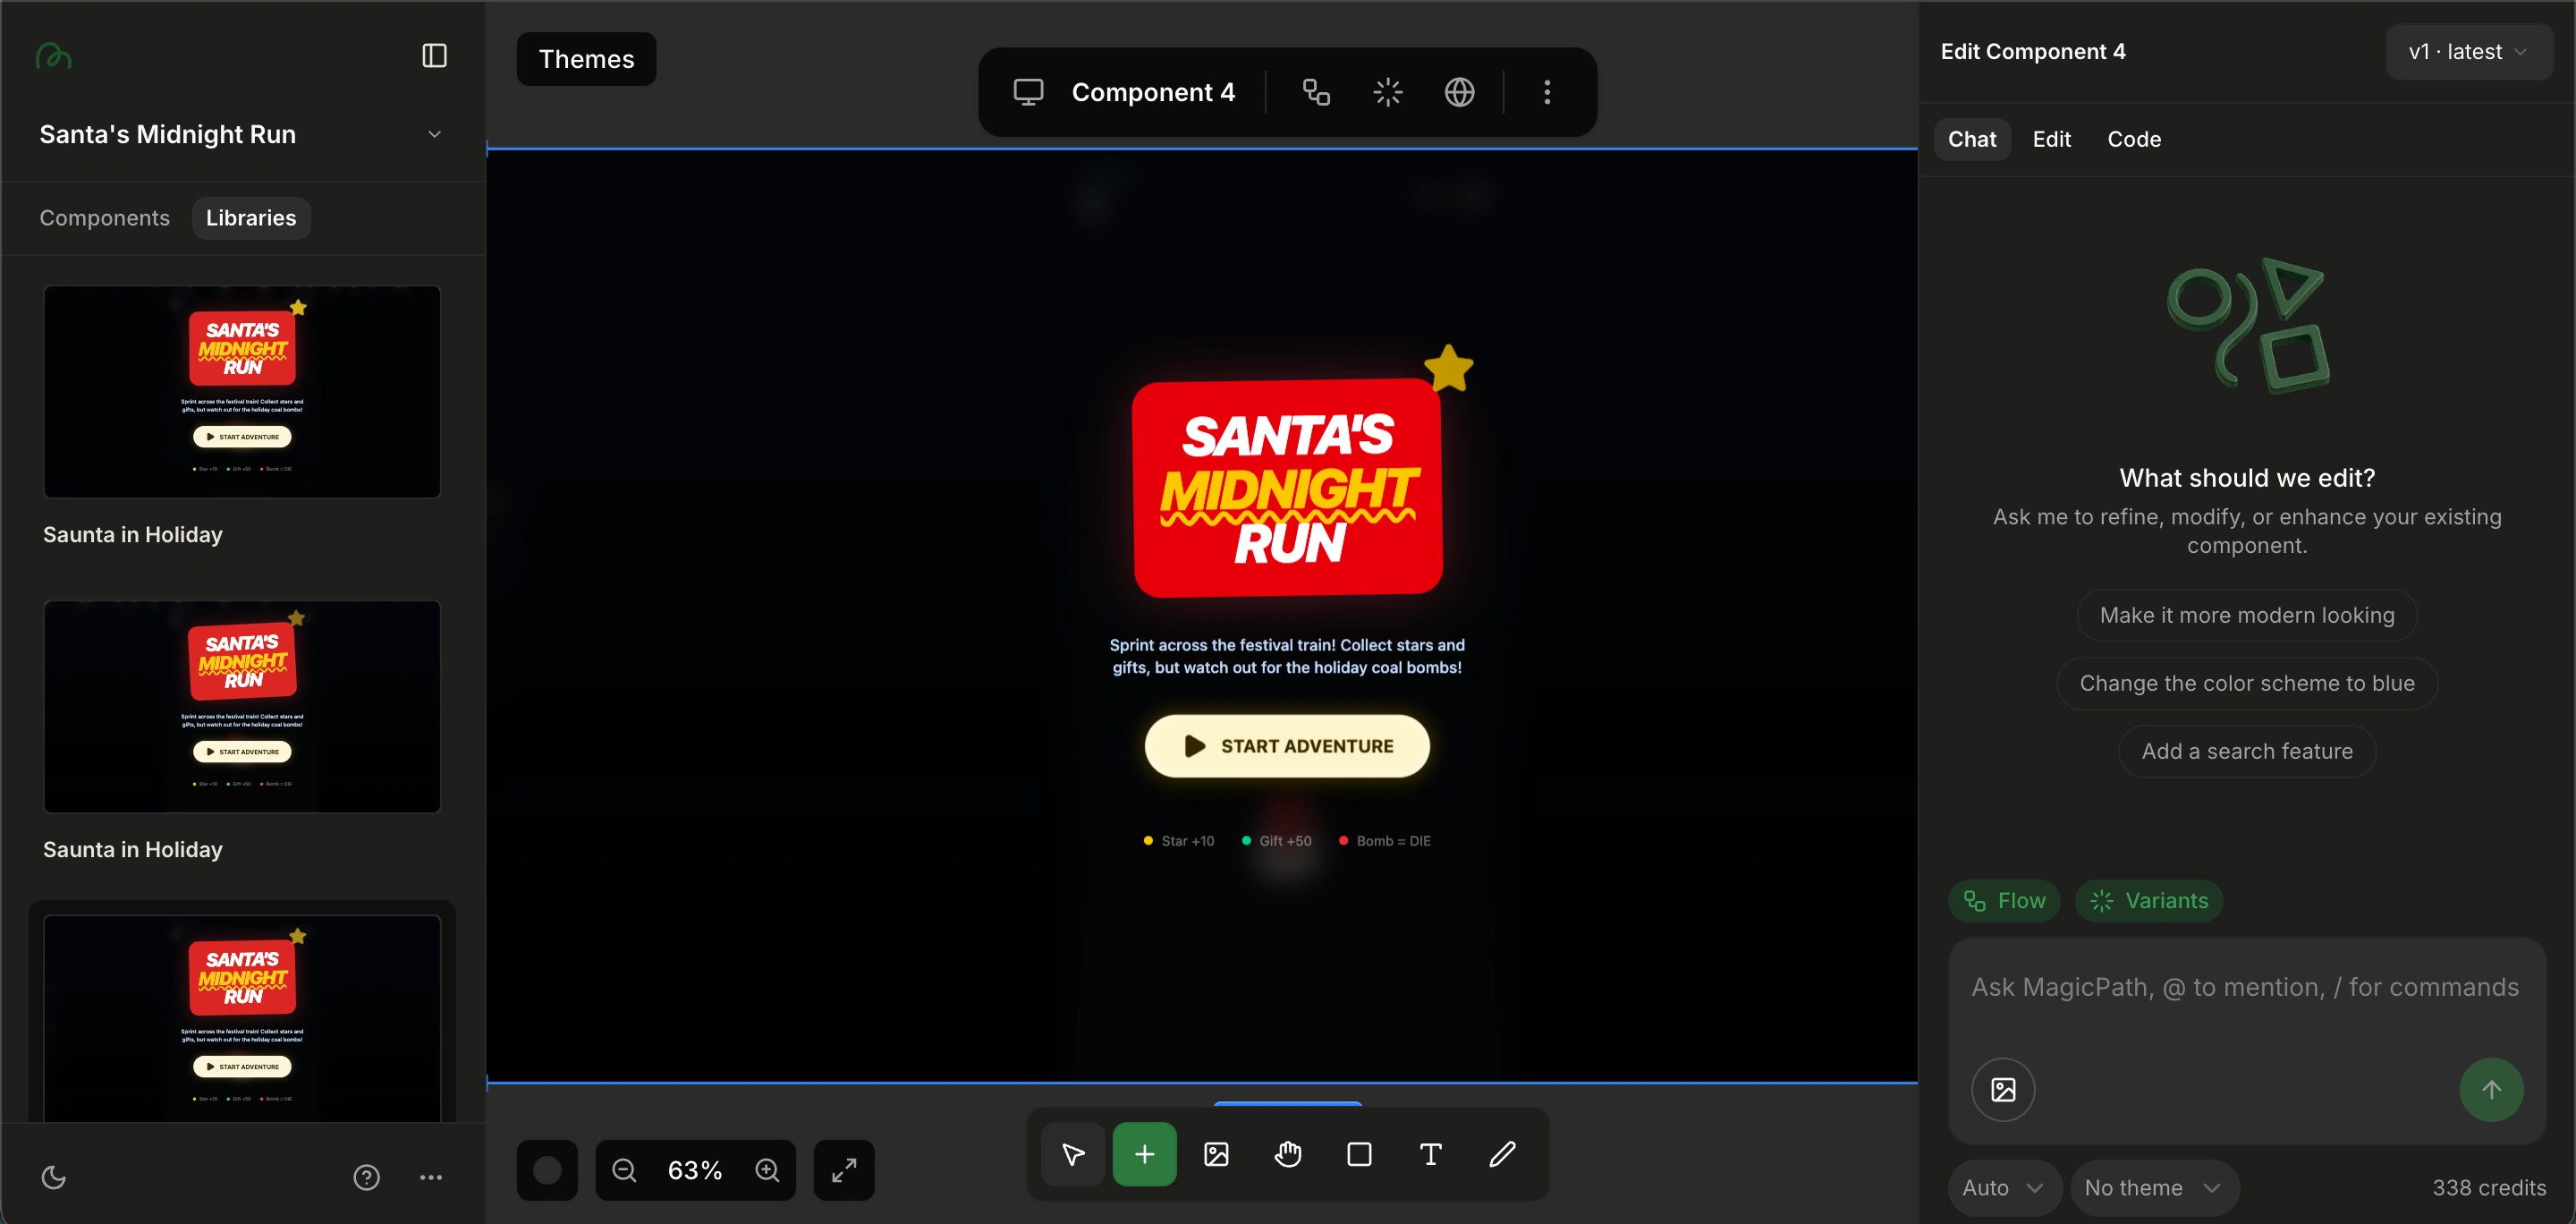2576x1224 pixels.
Task: Expand Santa's Midnight Run project dropdown
Action: coord(434,134)
